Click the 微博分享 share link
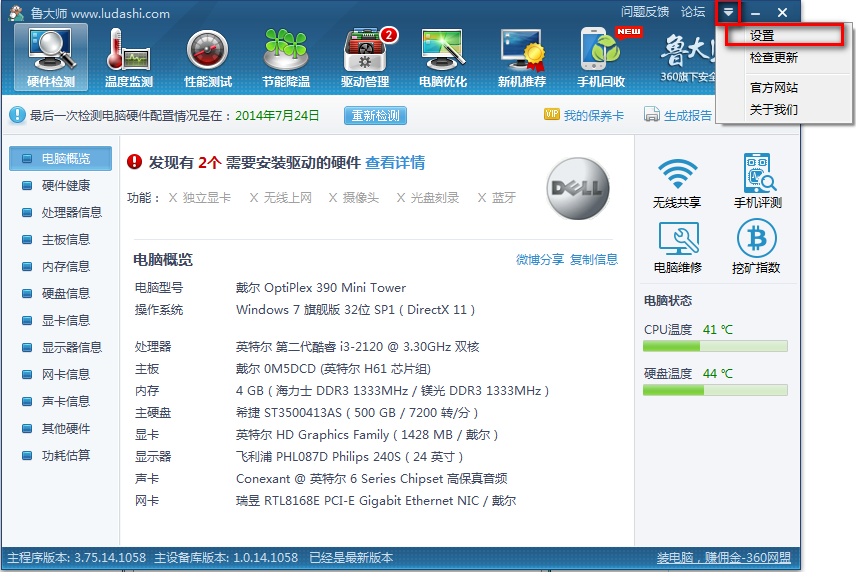The width and height of the screenshot is (856, 572). (x=540, y=260)
